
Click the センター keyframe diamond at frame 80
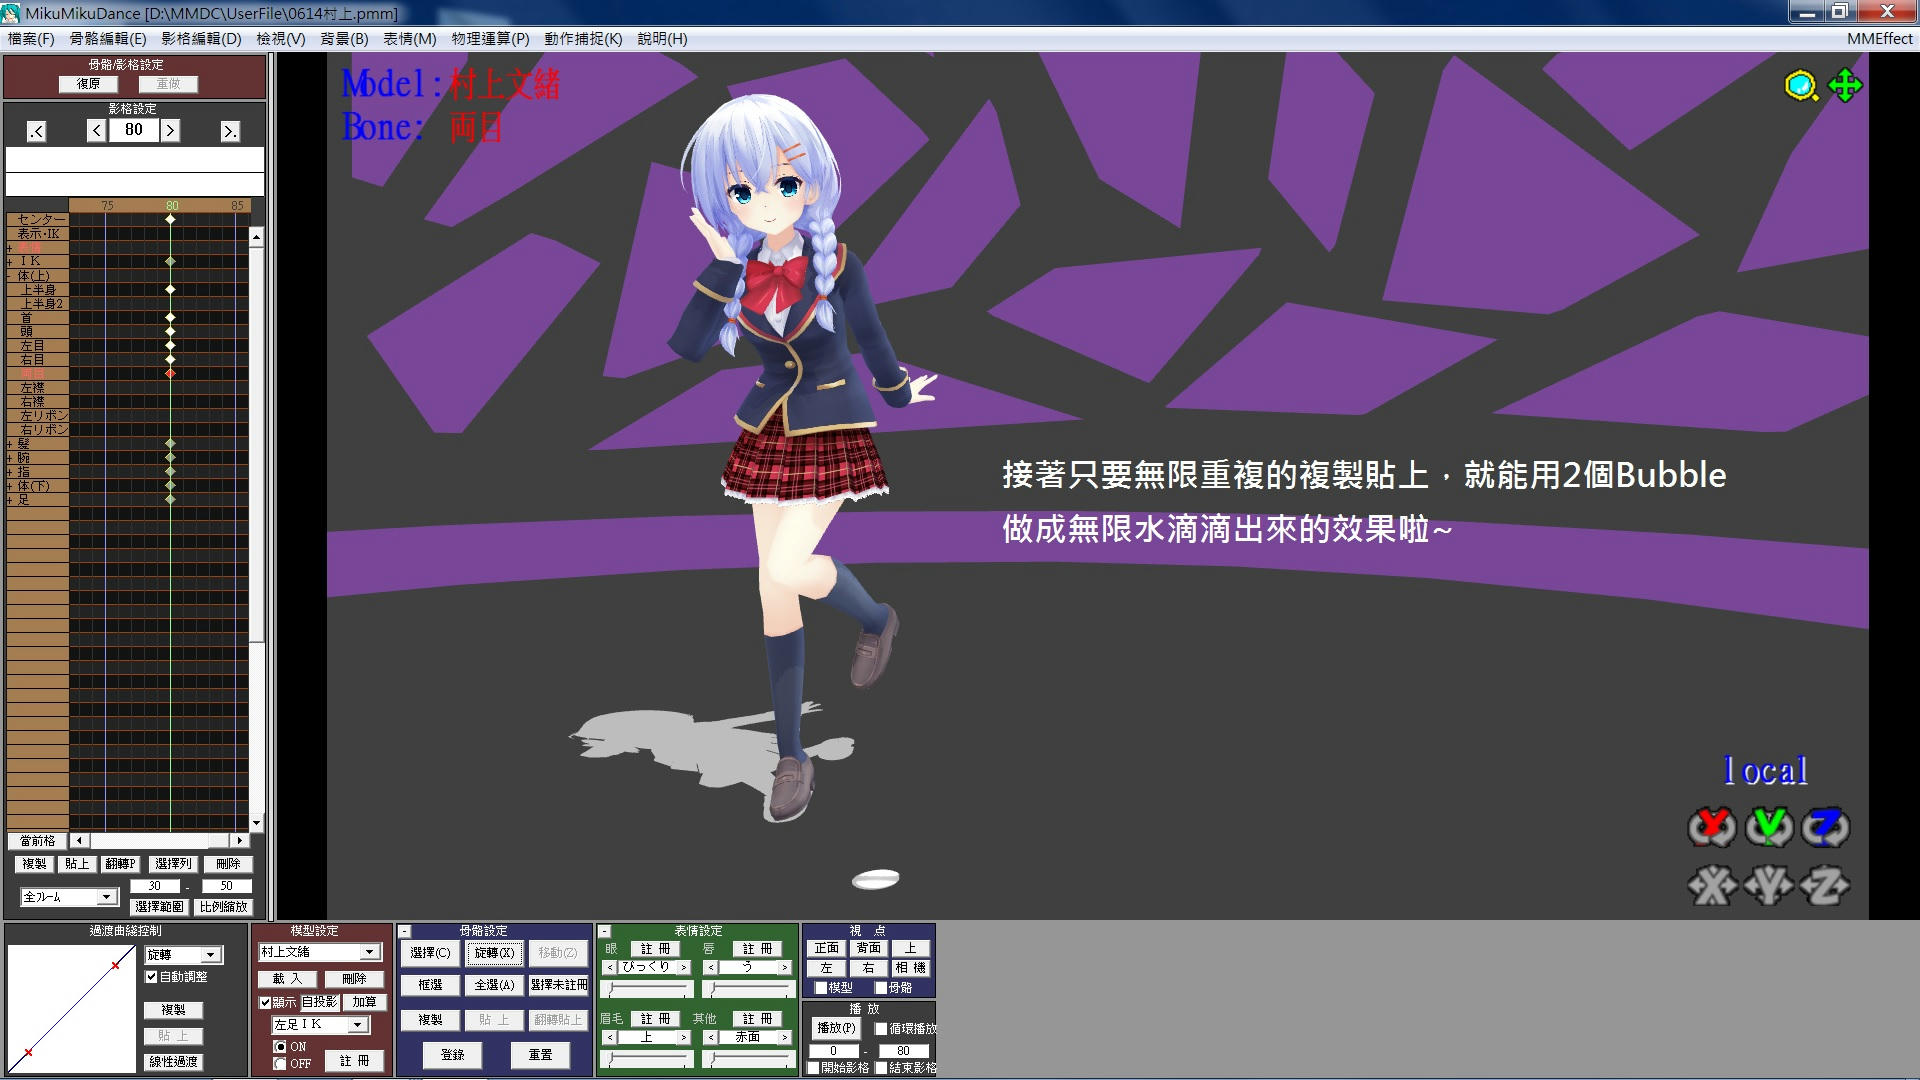[170, 219]
